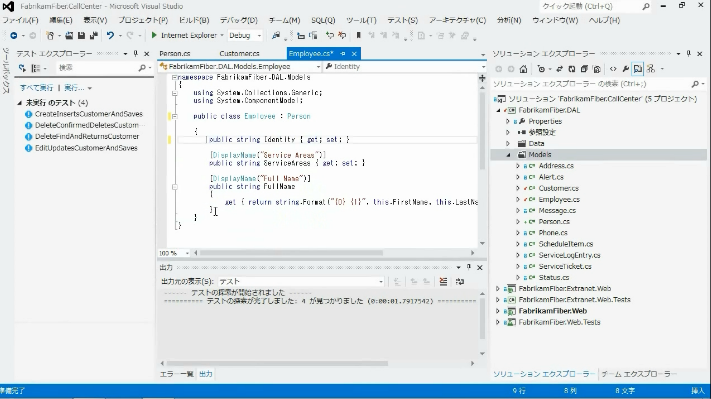
Task: Click the Quick Launch magnifier icon
Action: click(646, 6)
